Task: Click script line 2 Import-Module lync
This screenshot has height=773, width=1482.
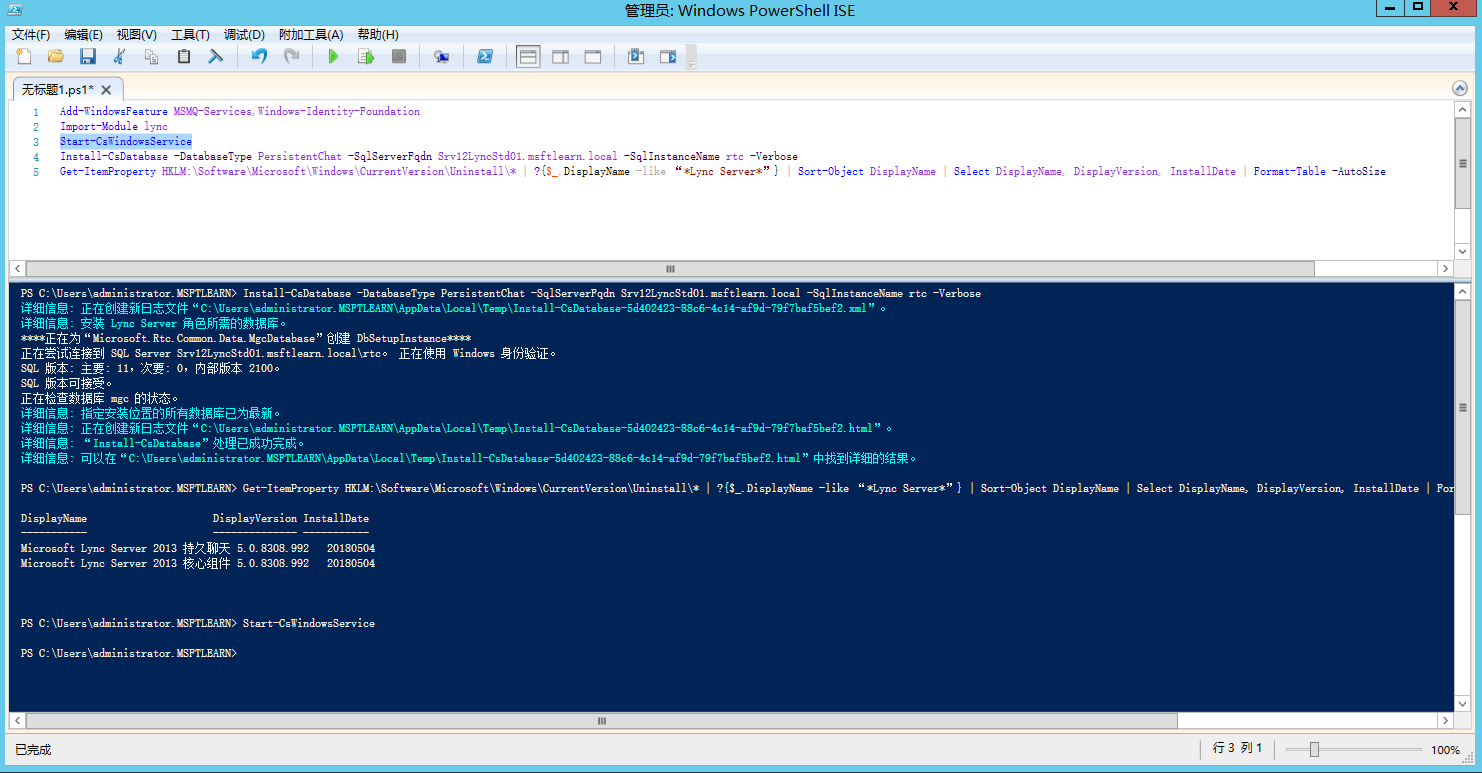Action: point(114,127)
